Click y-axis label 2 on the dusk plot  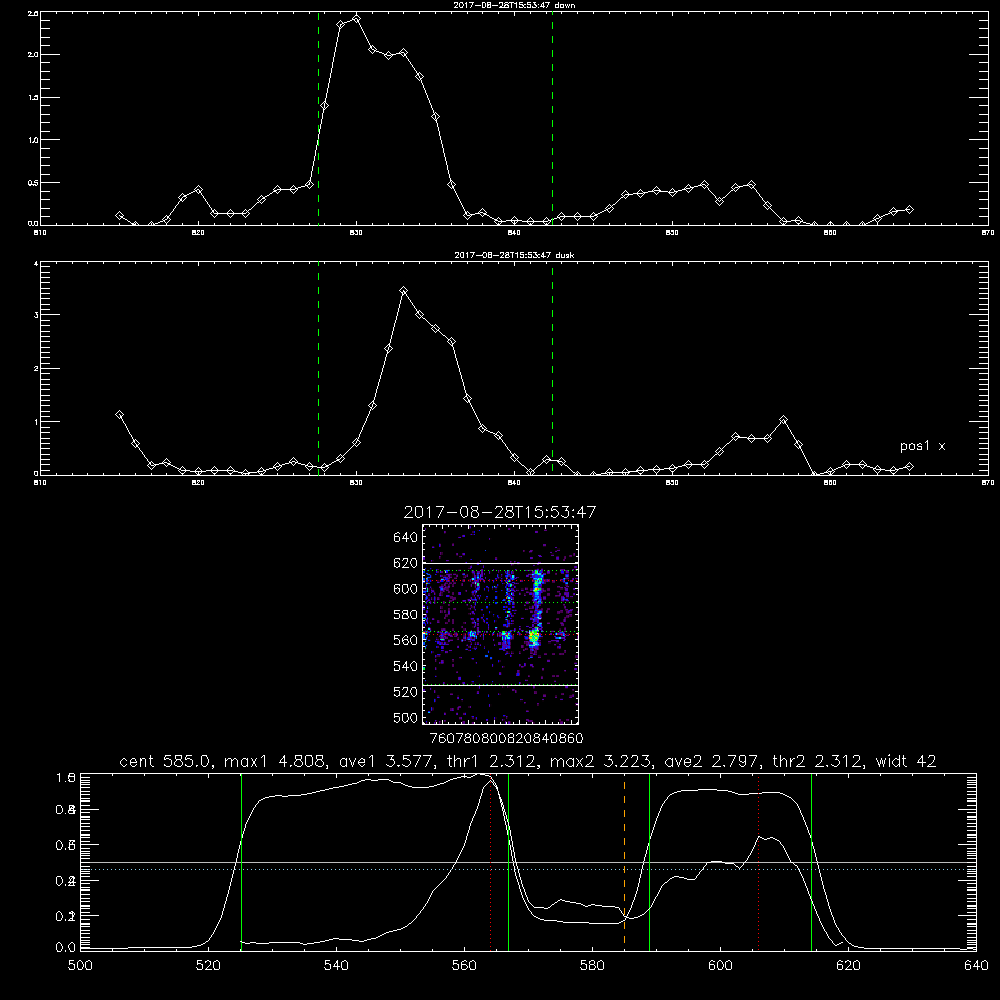tap(36, 369)
